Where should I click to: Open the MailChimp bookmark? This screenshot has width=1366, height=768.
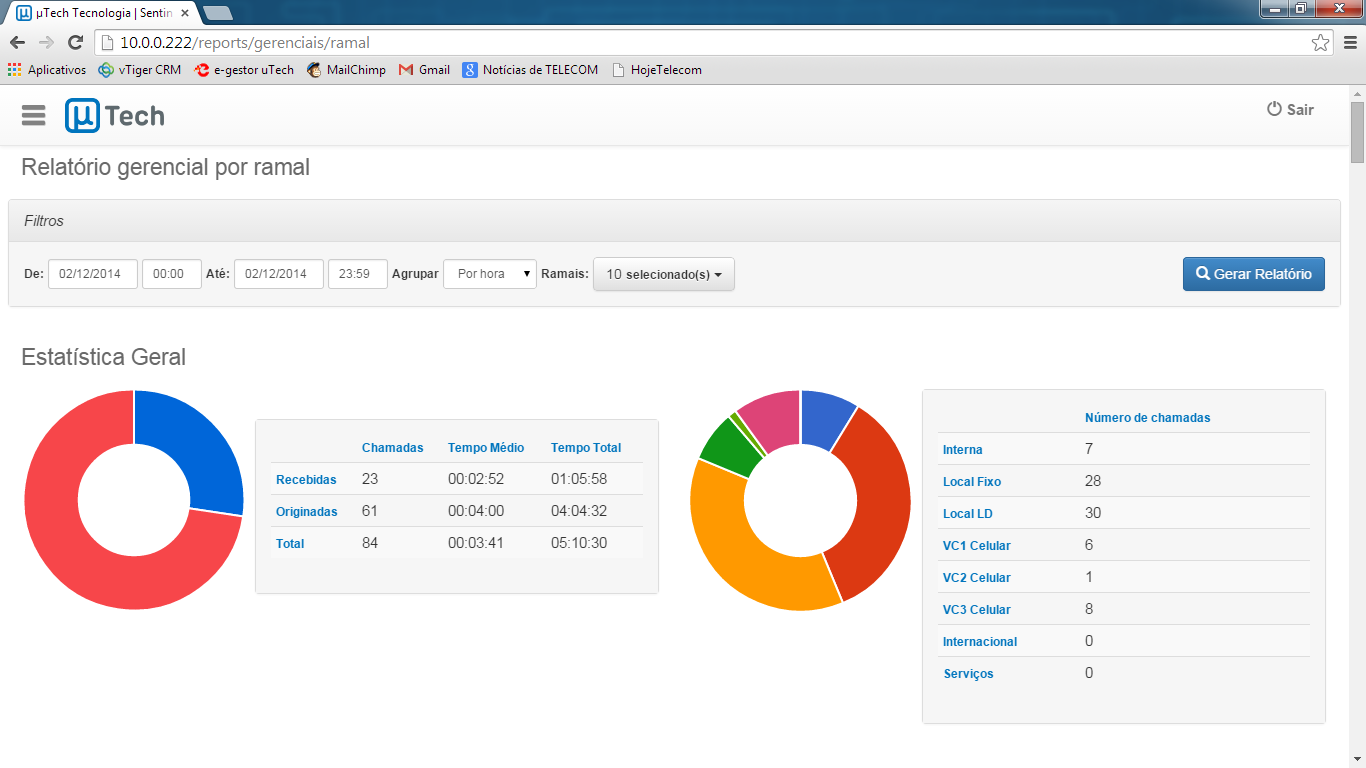pos(346,70)
